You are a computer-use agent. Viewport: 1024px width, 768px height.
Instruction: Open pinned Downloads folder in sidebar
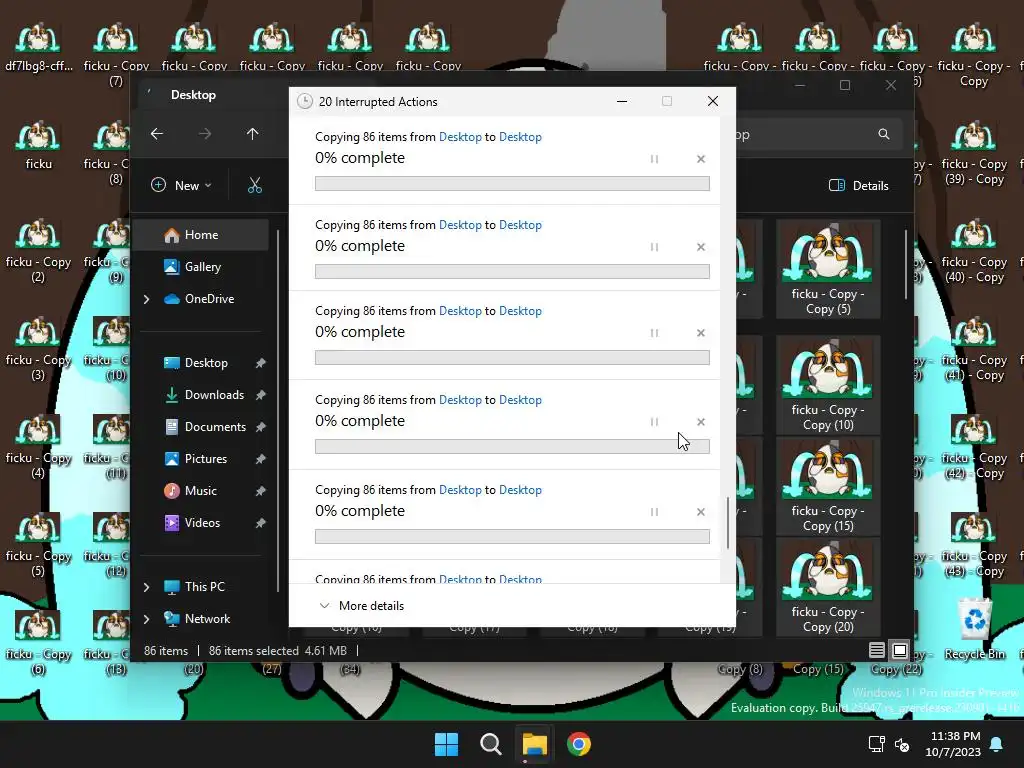coord(214,395)
